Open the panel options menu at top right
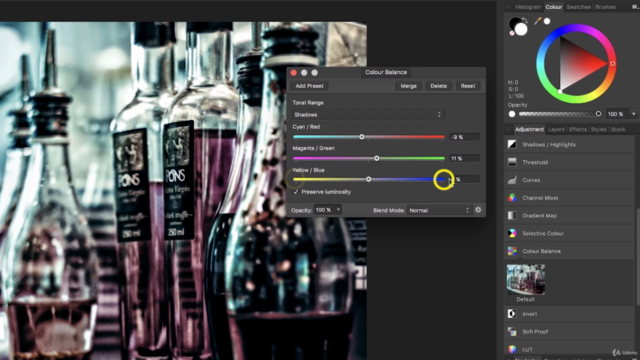Image resolution: width=640 pixels, height=360 pixels. point(635,7)
